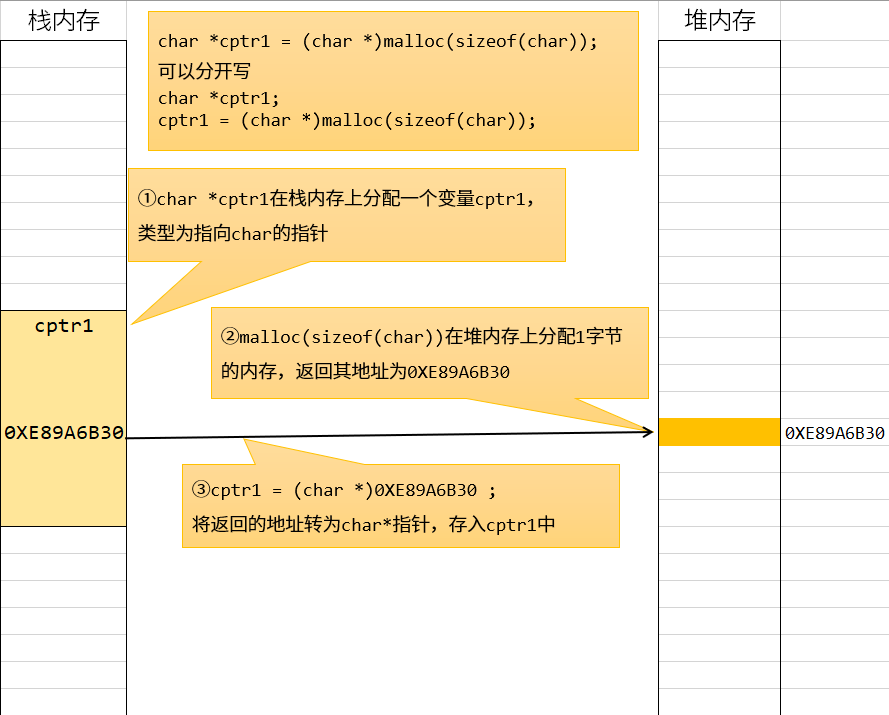Click the "堆内存" header label

[x=719, y=20]
